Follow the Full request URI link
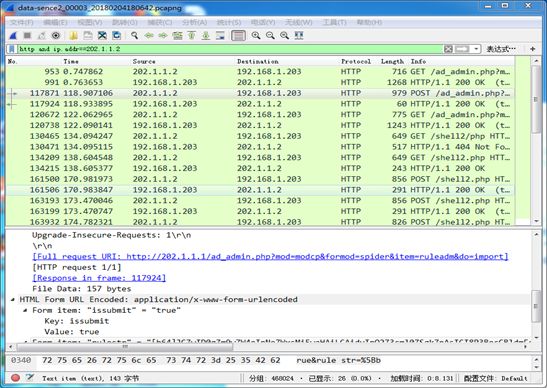Image resolution: width=547 pixels, height=388 pixels. [x=270, y=256]
